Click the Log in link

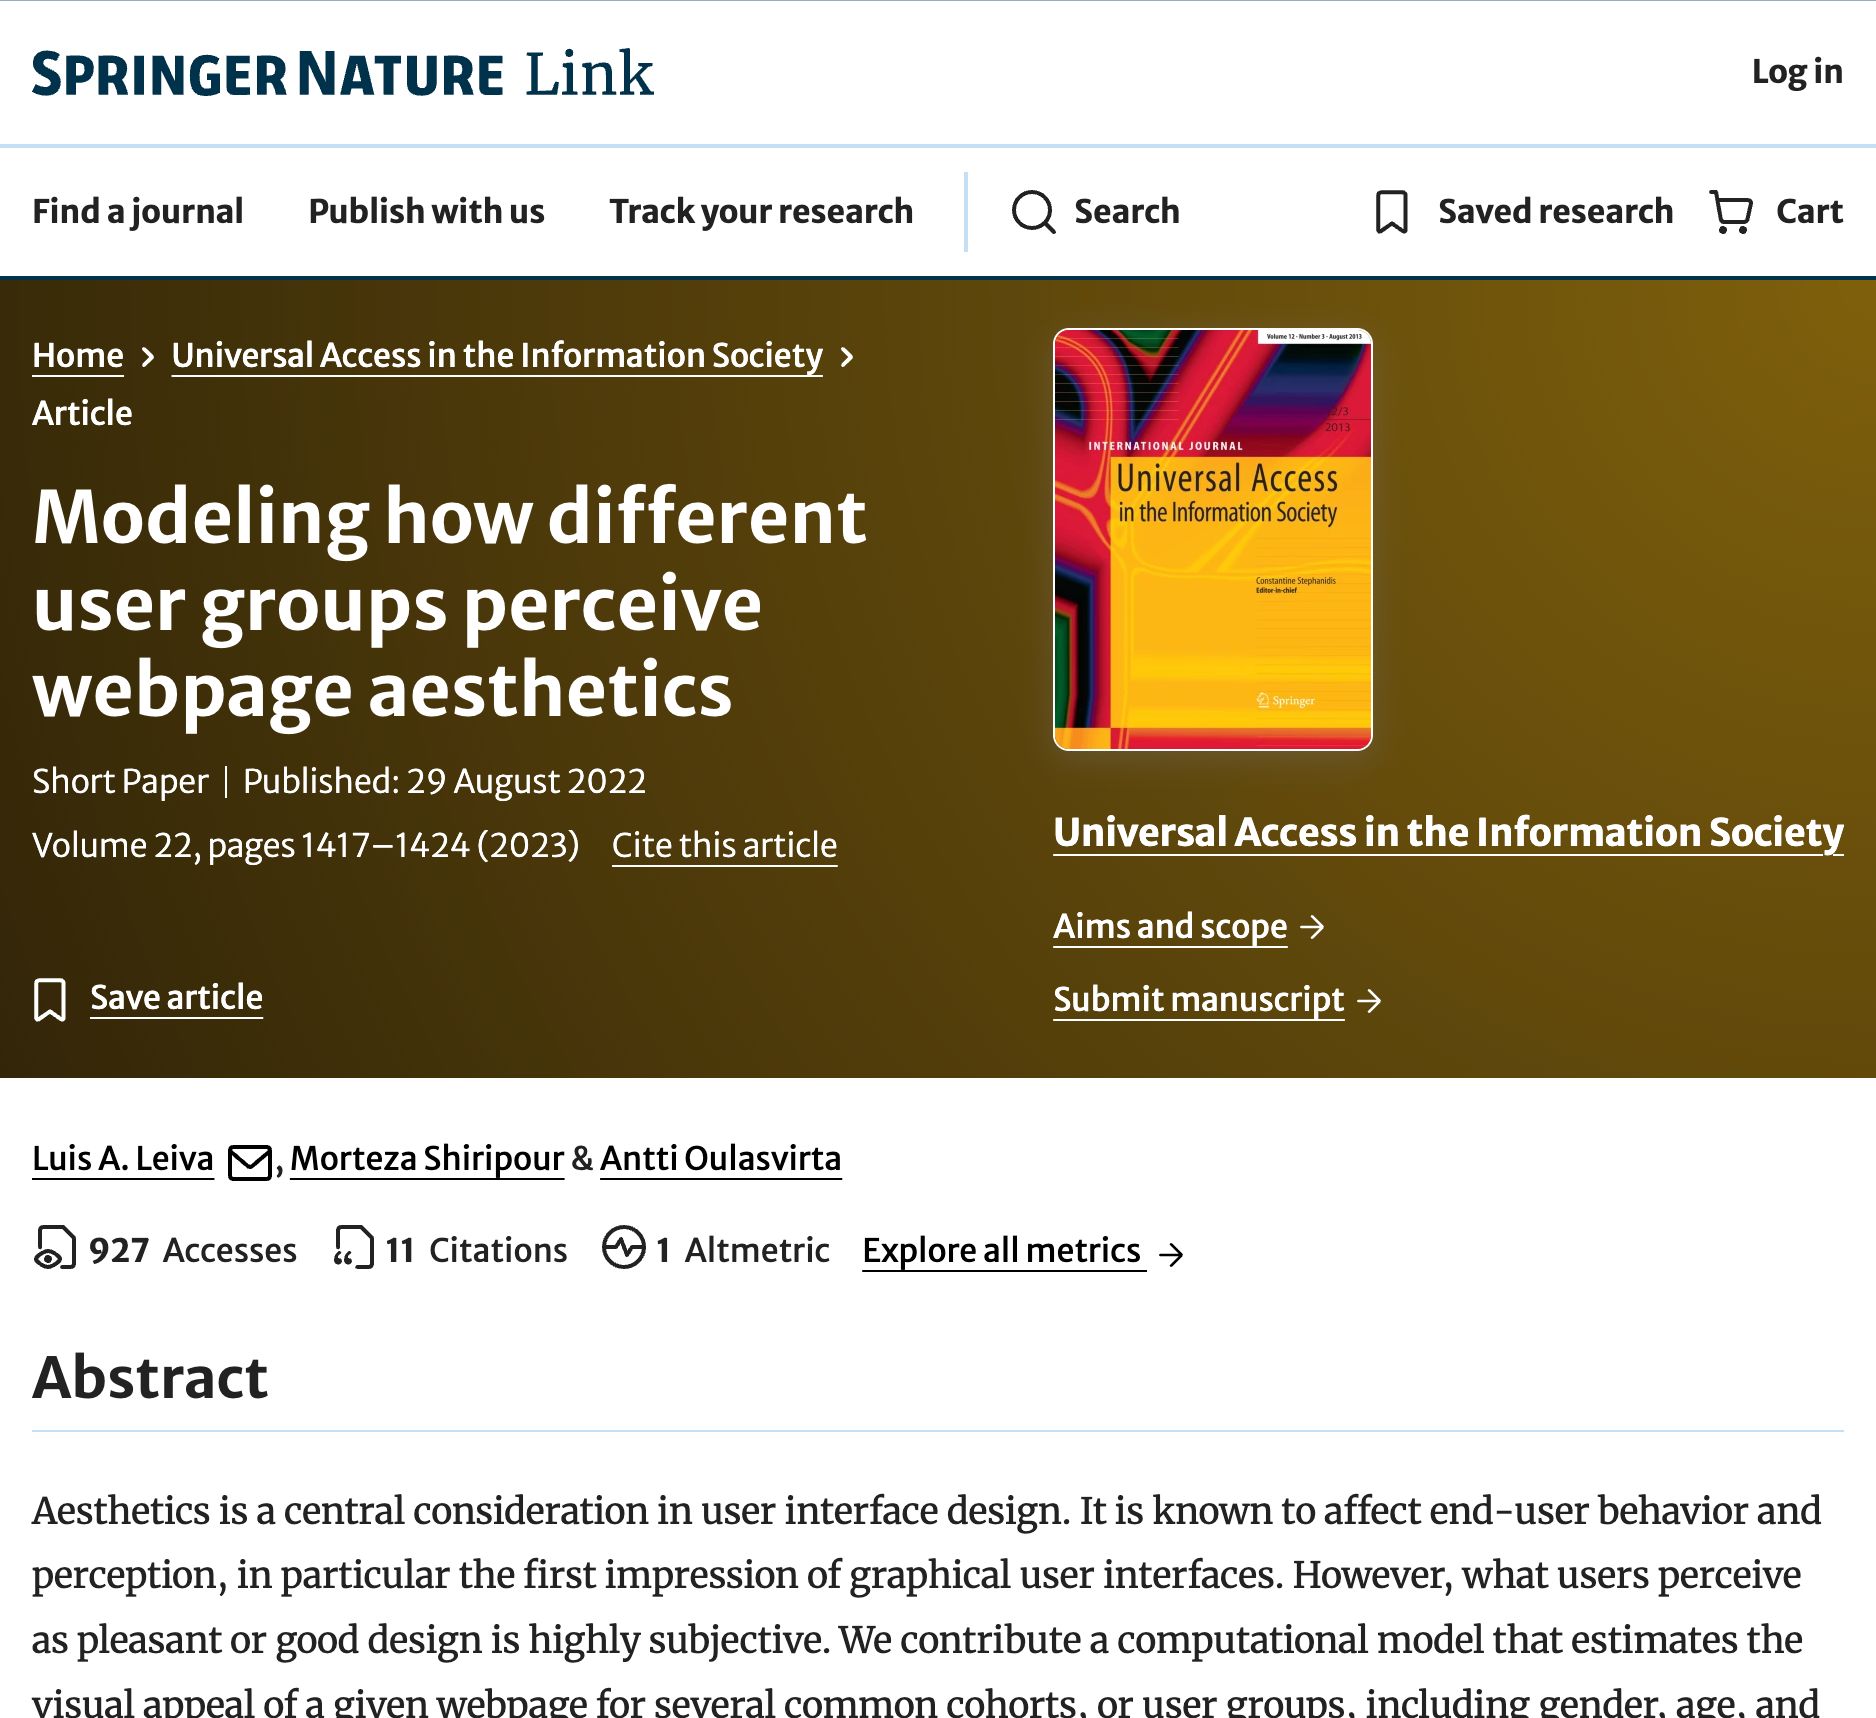tap(1797, 71)
